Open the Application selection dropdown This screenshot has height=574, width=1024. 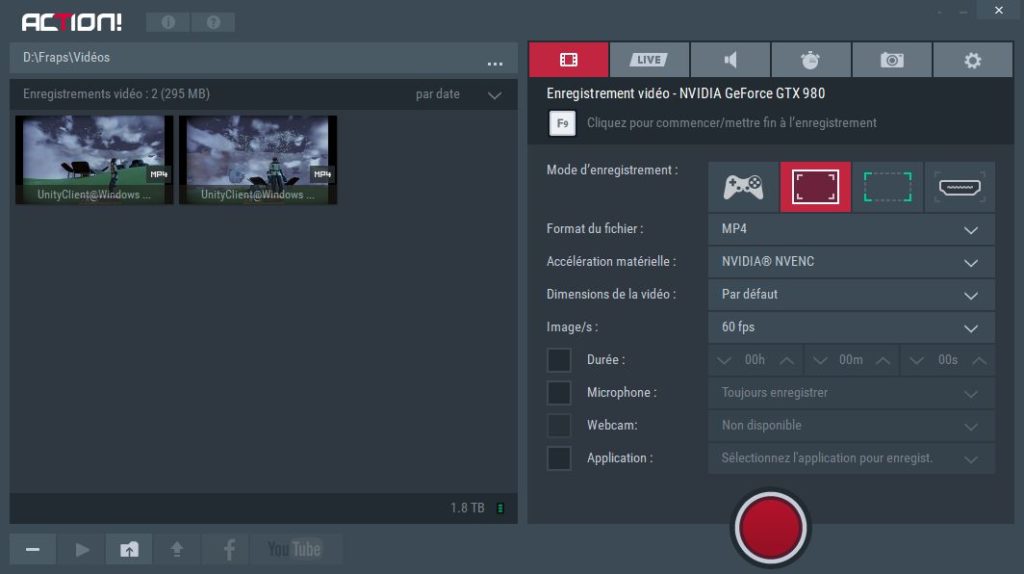[x=852, y=458]
